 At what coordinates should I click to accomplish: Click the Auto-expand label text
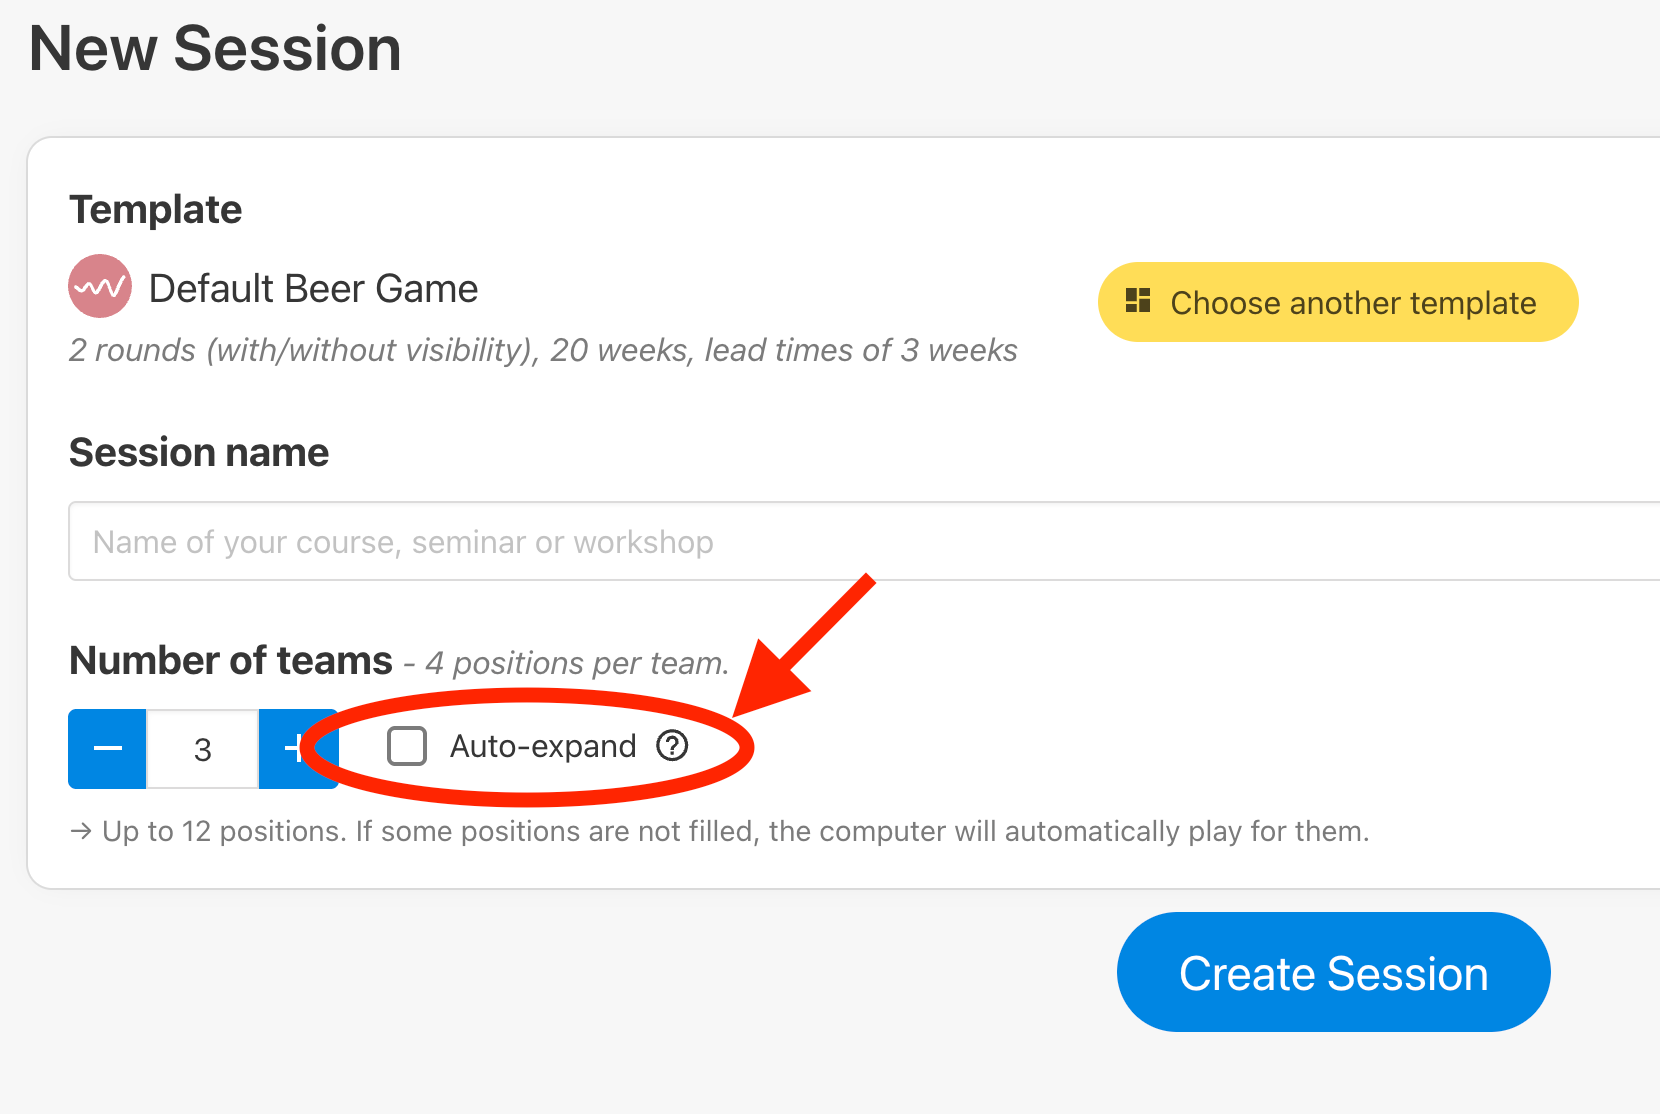543,746
